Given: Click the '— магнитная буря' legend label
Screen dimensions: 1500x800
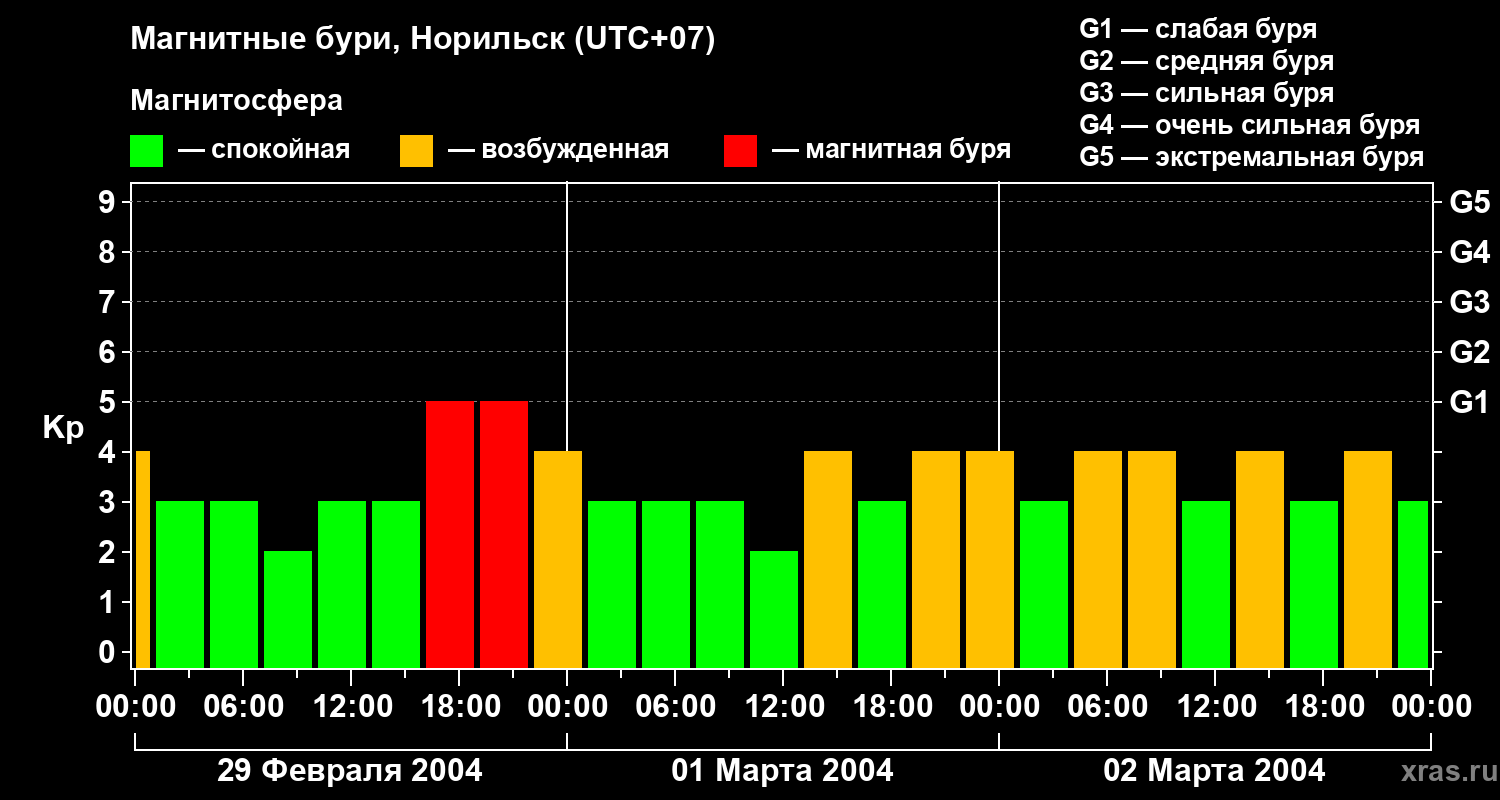Looking at the screenshot, I should pos(891,150).
